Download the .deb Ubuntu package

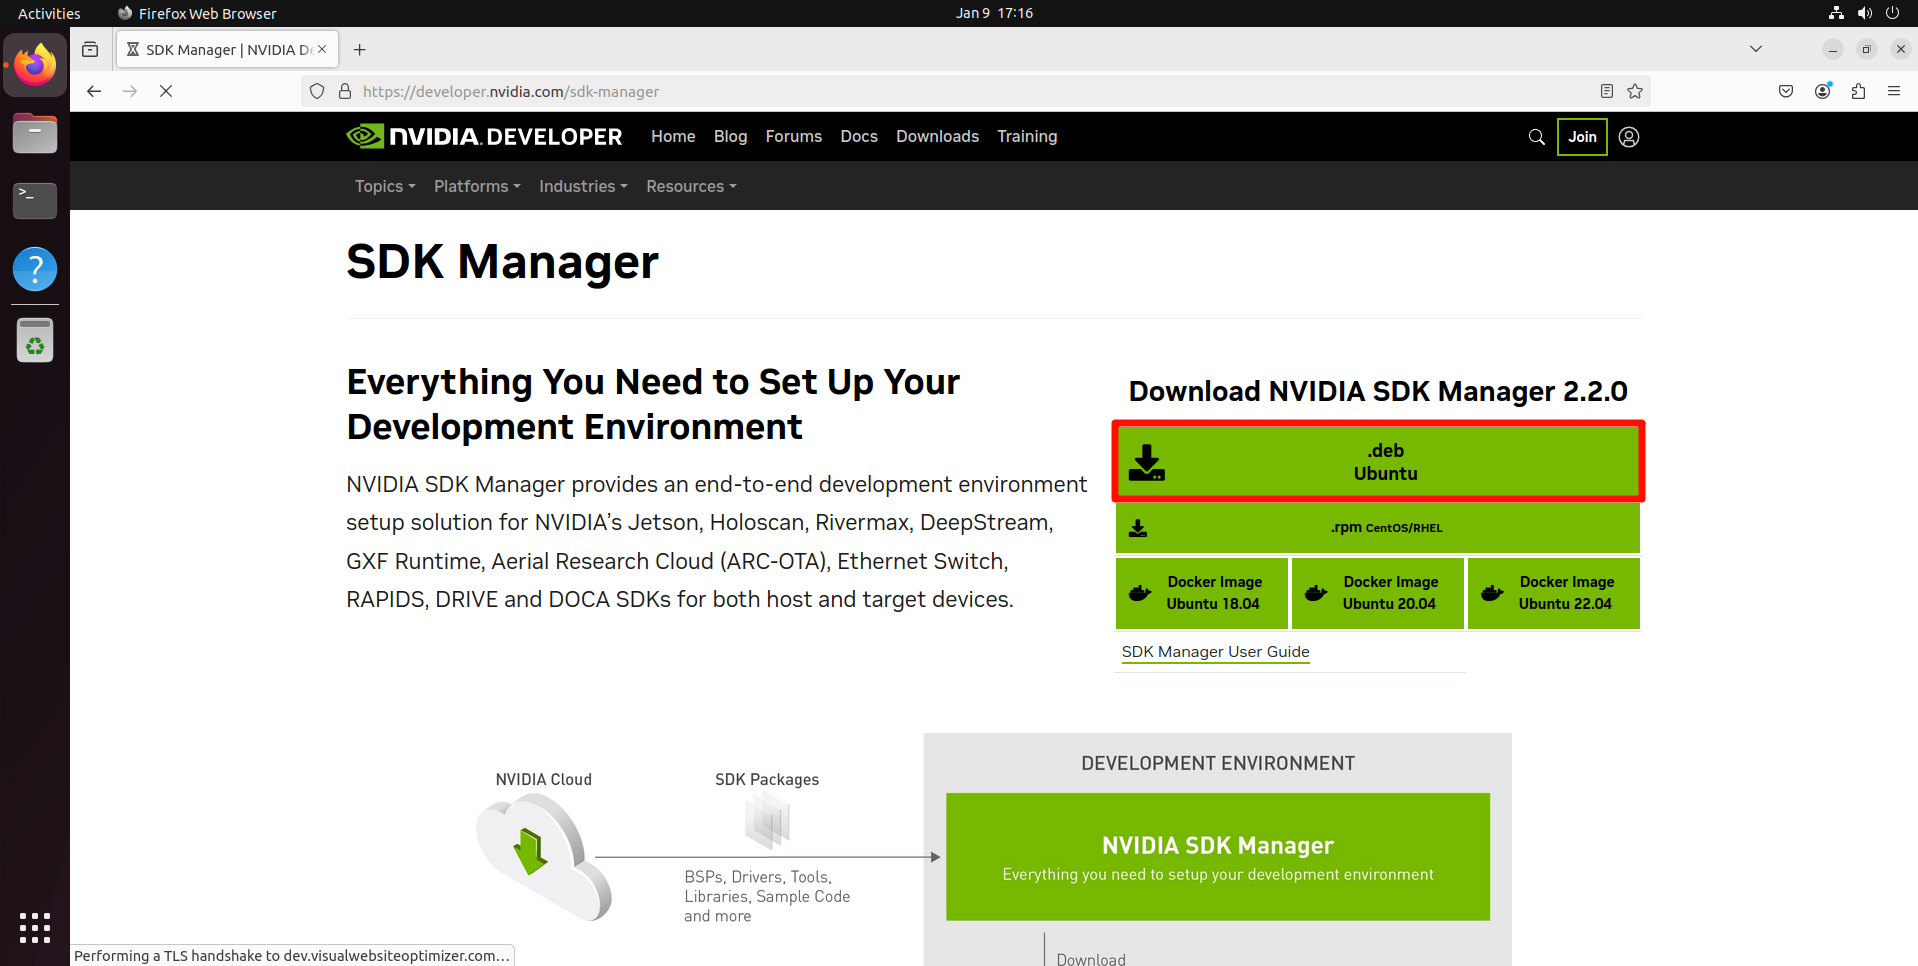pyautogui.click(x=1378, y=462)
